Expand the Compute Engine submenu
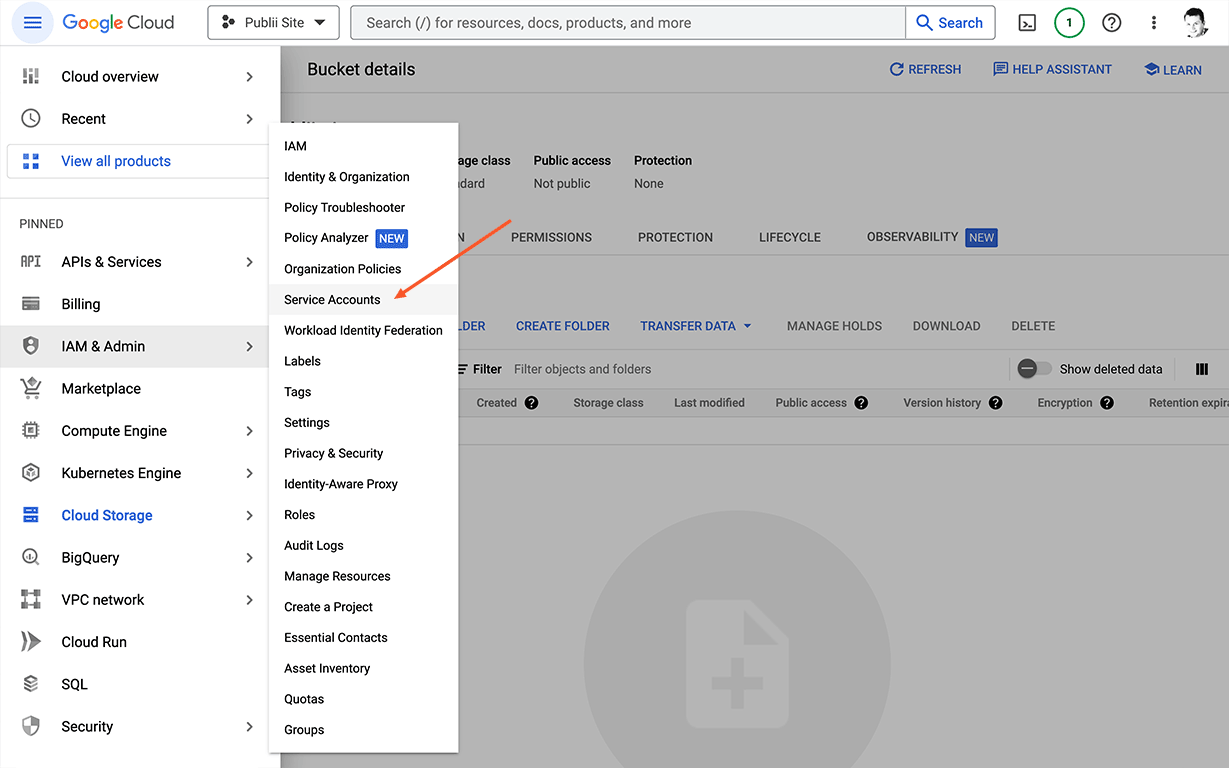Screen dimensions: 1229x768 [249, 431]
